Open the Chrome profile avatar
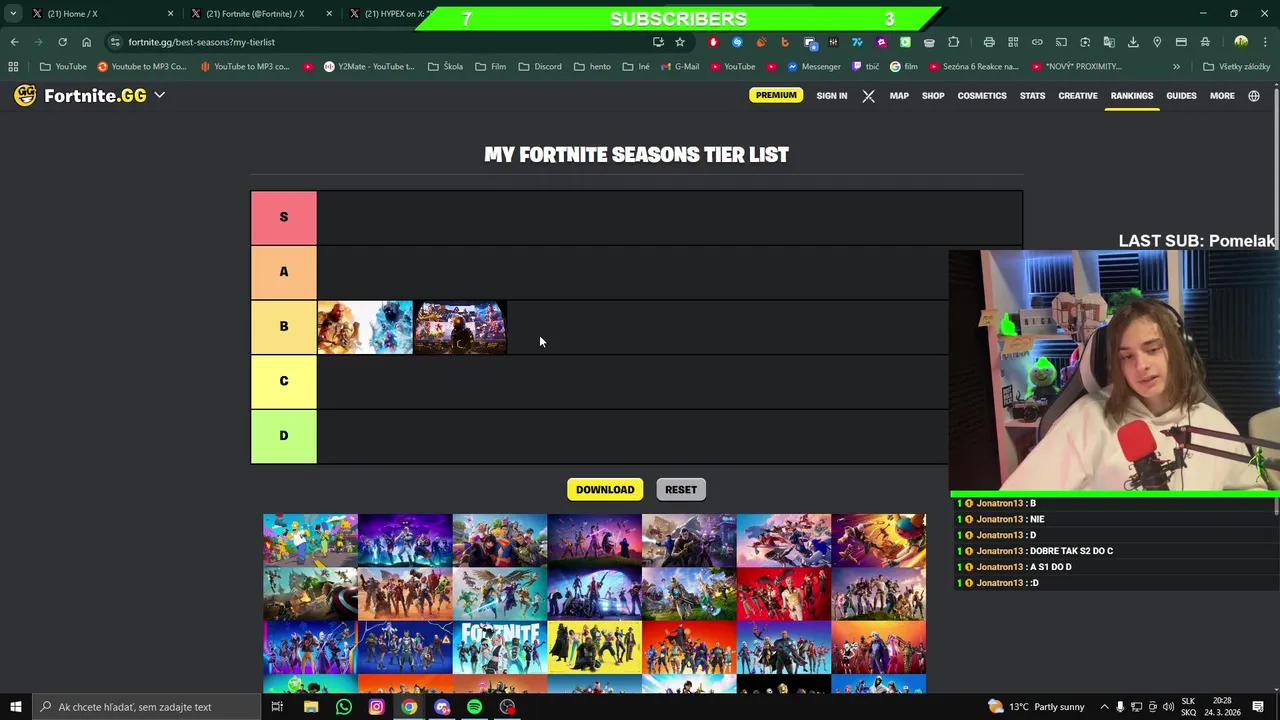The image size is (1280, 720). point(1241,42)
